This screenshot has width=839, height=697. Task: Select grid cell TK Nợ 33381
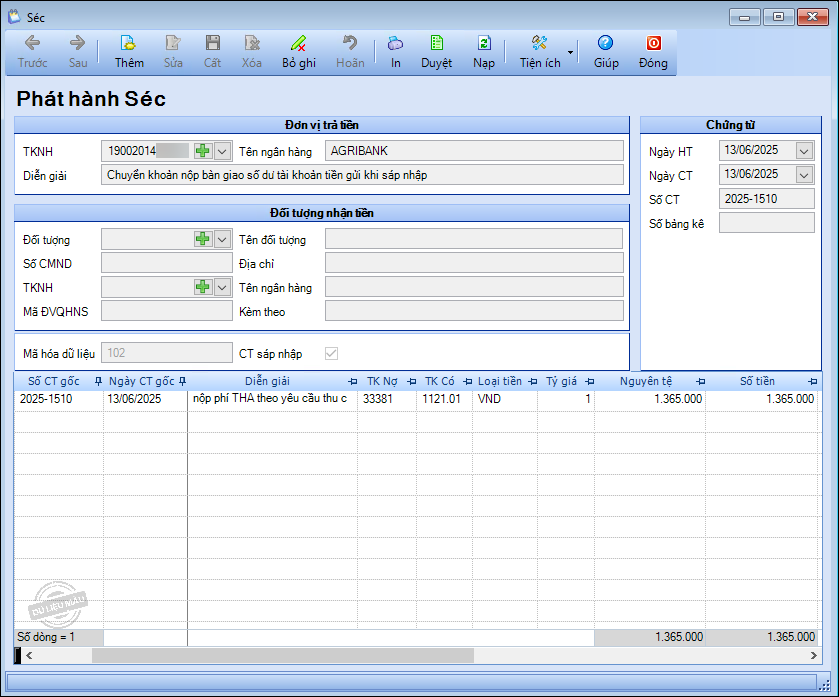tap(387, 399)
